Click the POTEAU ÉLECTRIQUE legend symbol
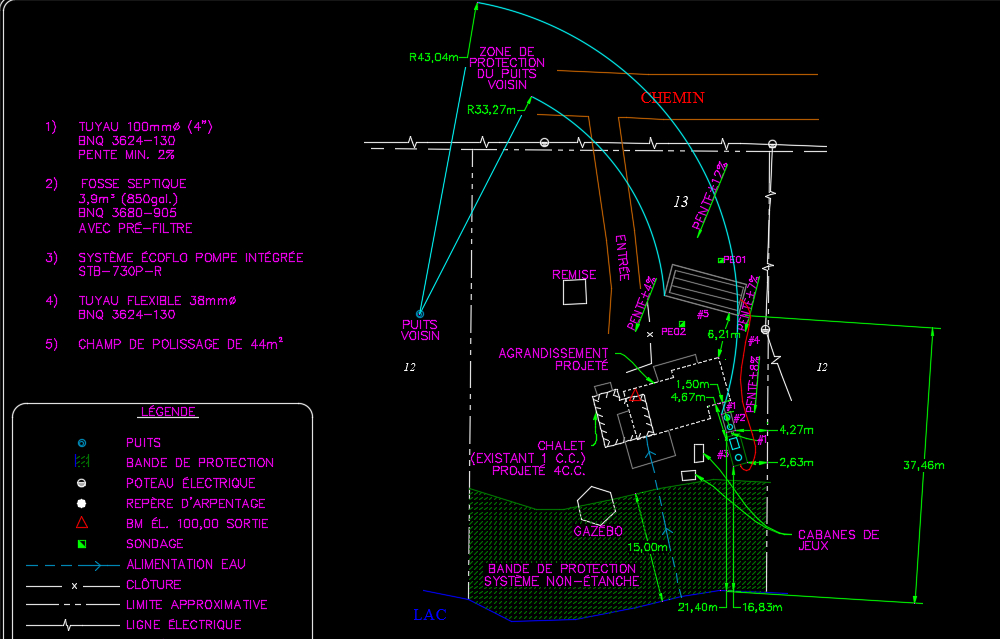 pyautogui.click(x=82, y=483)
